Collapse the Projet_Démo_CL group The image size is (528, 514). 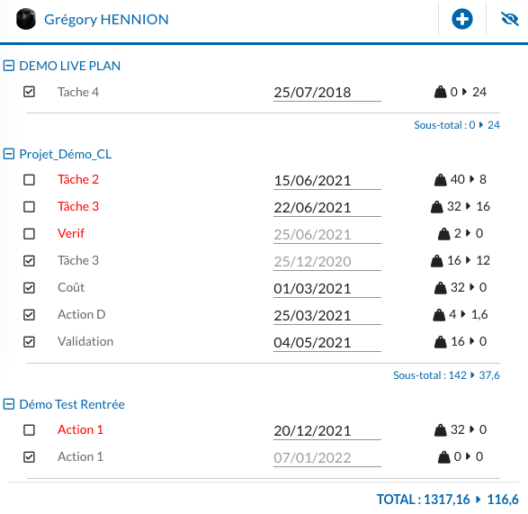[9, 154]
